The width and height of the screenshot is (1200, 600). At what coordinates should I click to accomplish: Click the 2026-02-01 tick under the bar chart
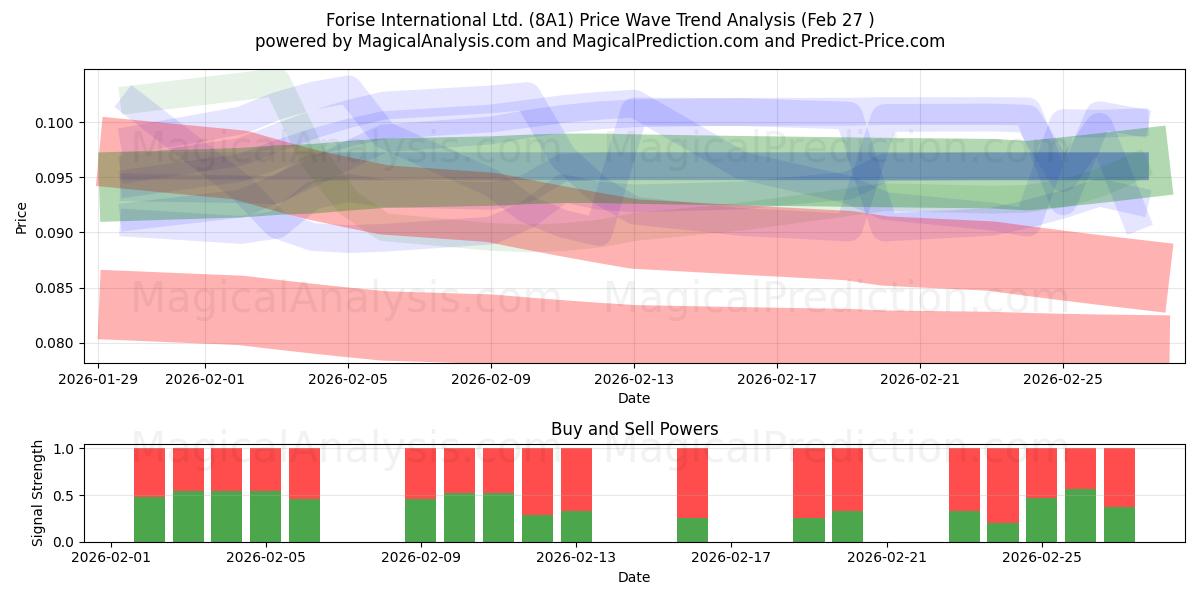coord(111,557)
